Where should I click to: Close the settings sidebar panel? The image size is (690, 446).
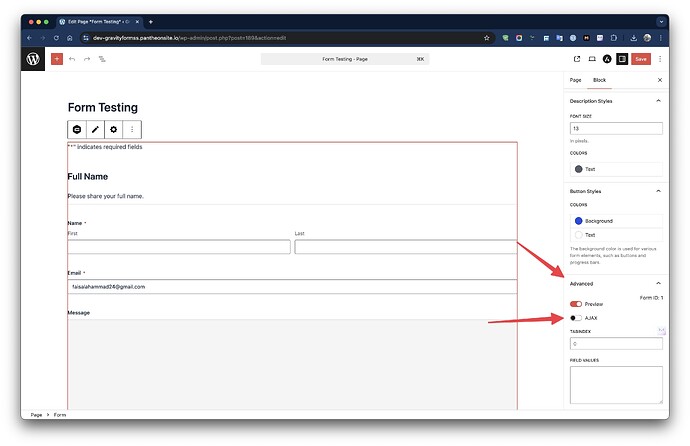[x=660, y=80]
